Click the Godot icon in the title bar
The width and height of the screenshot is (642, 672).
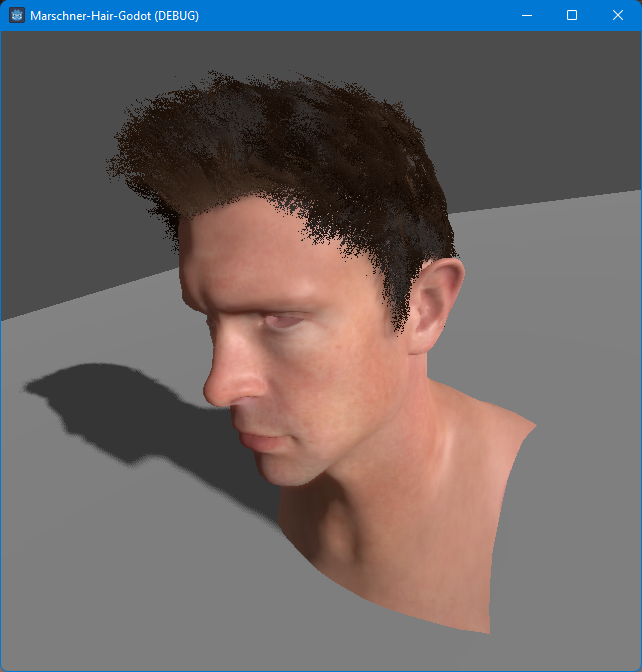17,15
